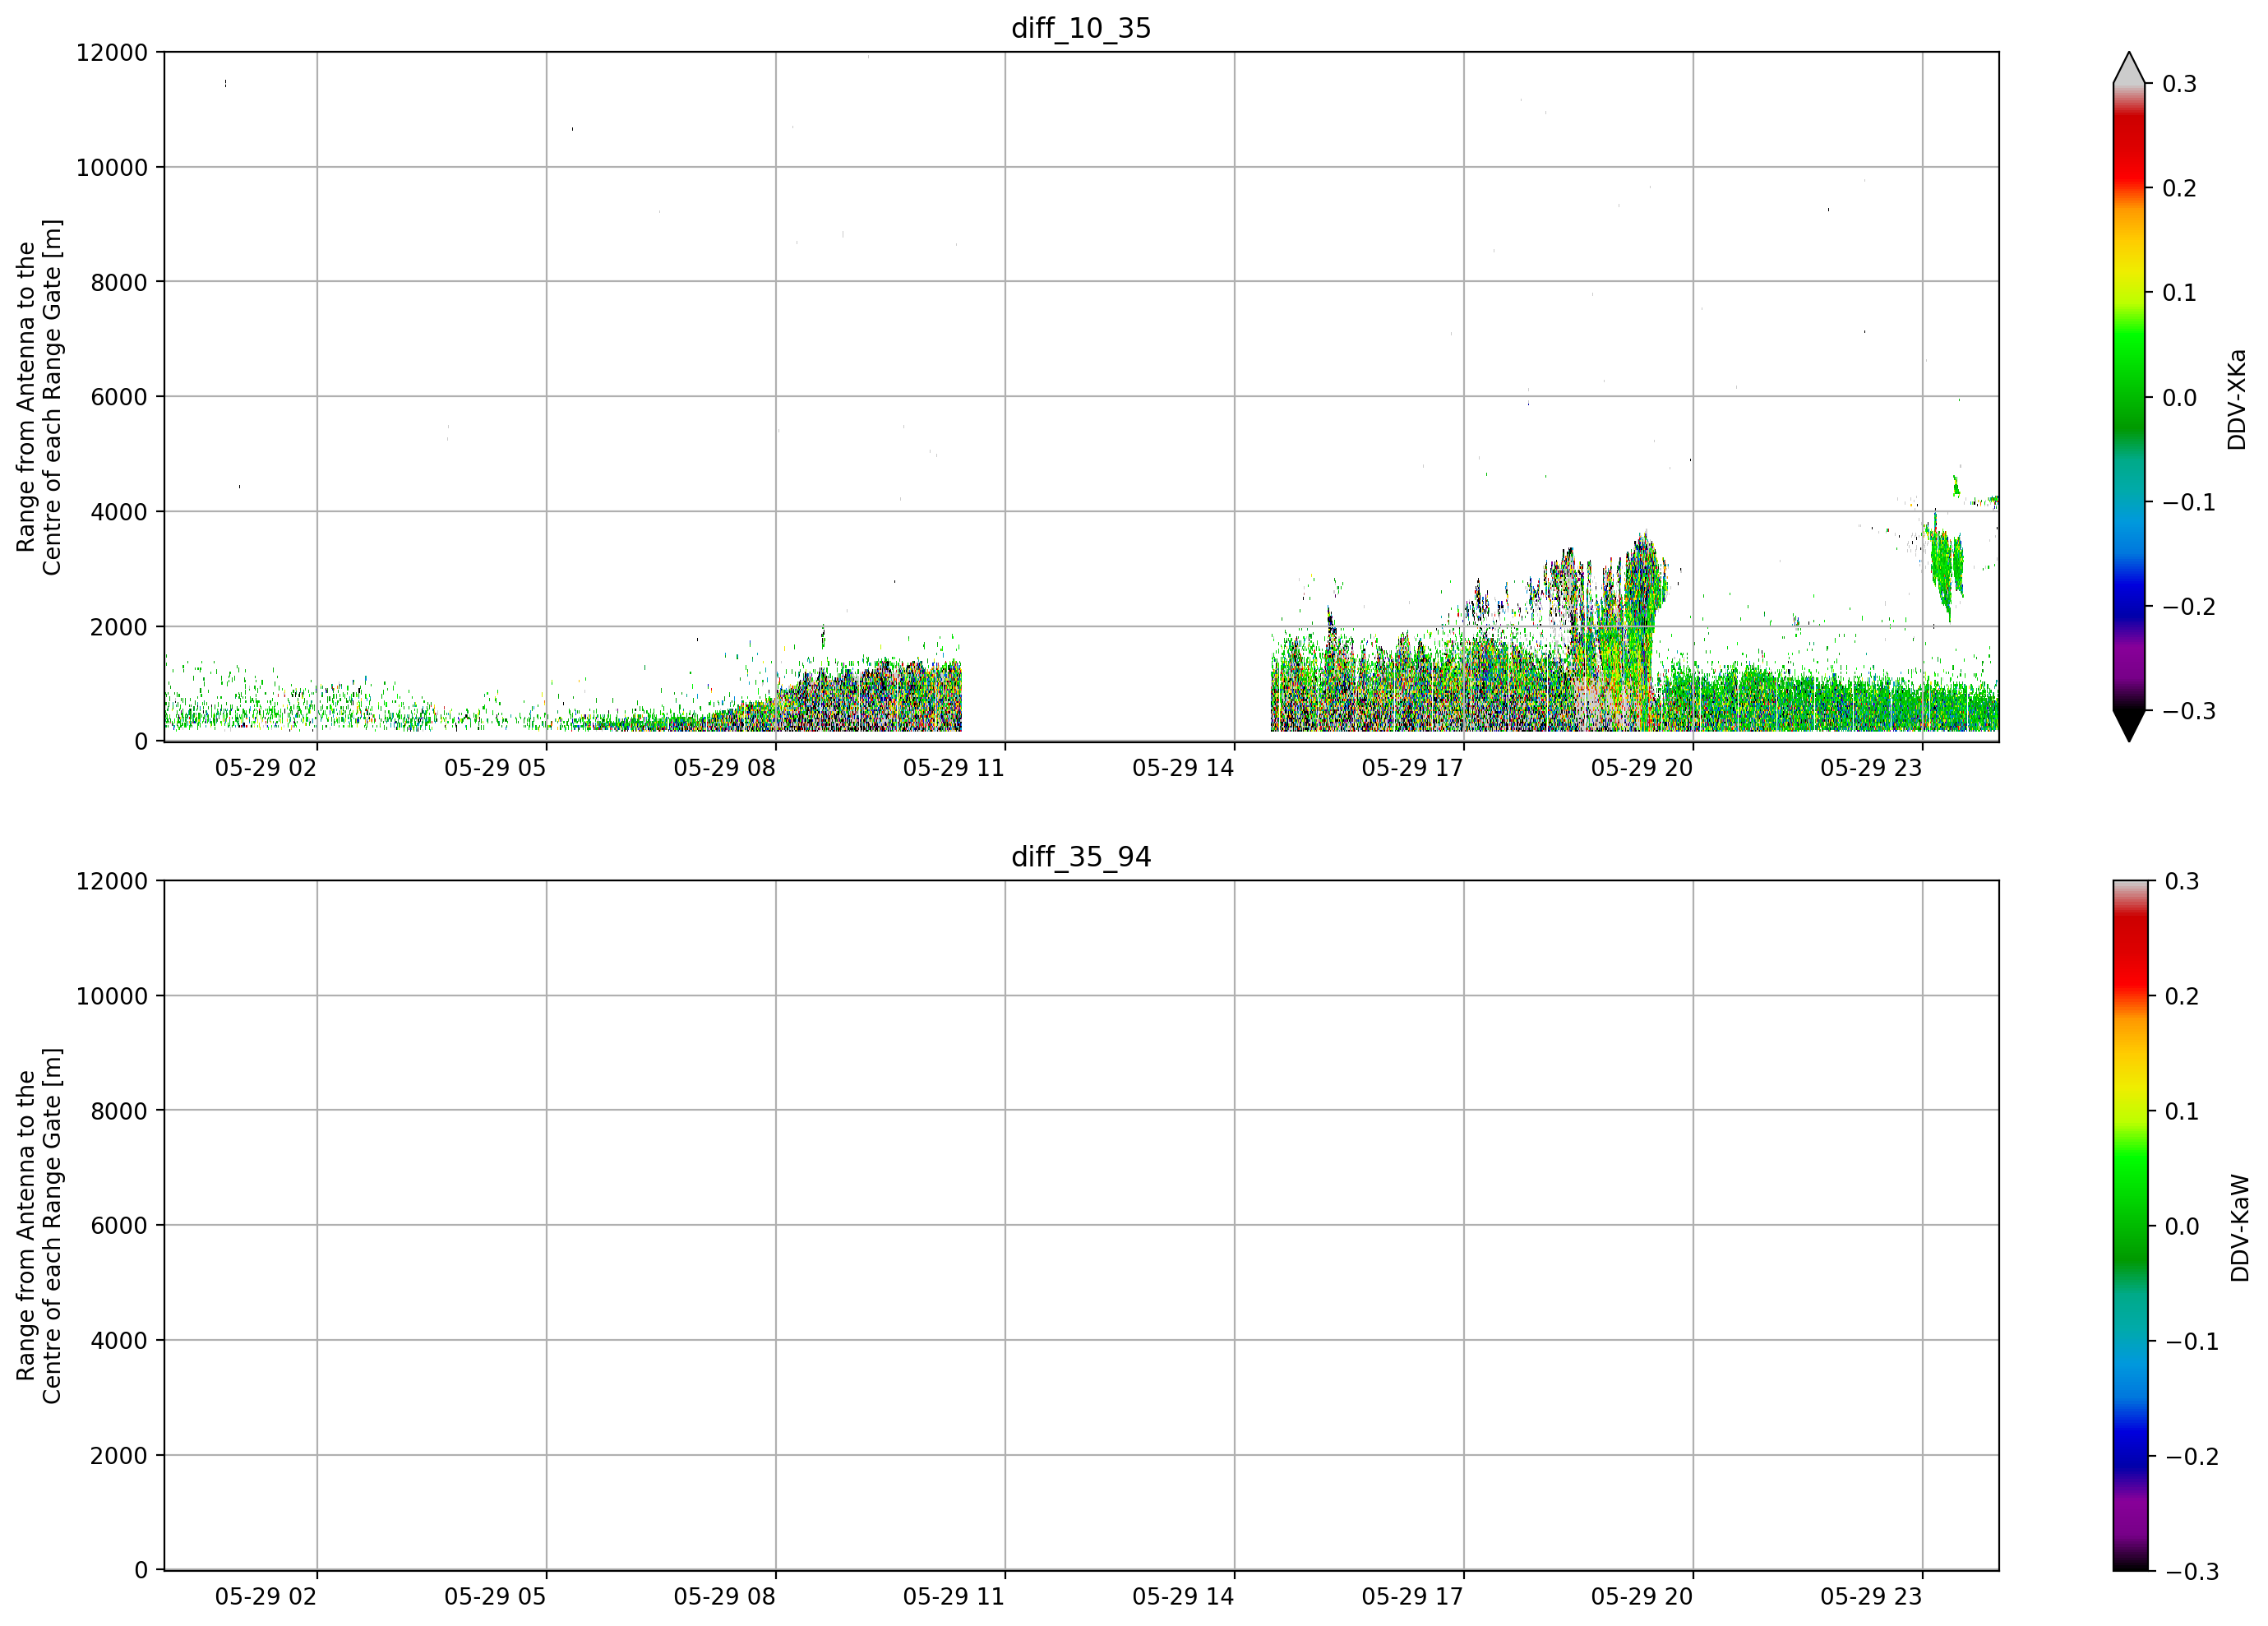Image resolution: width=2268 pixels, height=1626 pixels.
Task: Select the "DDV-XKa" colorbar label
Action: tap(2237, 399)
